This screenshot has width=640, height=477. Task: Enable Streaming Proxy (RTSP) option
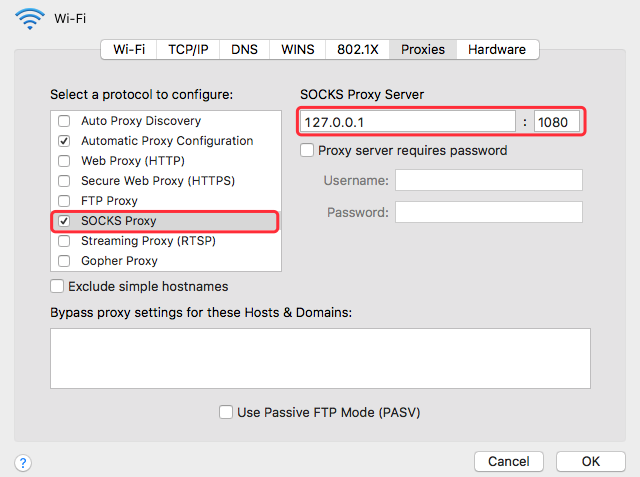point(64,241)
